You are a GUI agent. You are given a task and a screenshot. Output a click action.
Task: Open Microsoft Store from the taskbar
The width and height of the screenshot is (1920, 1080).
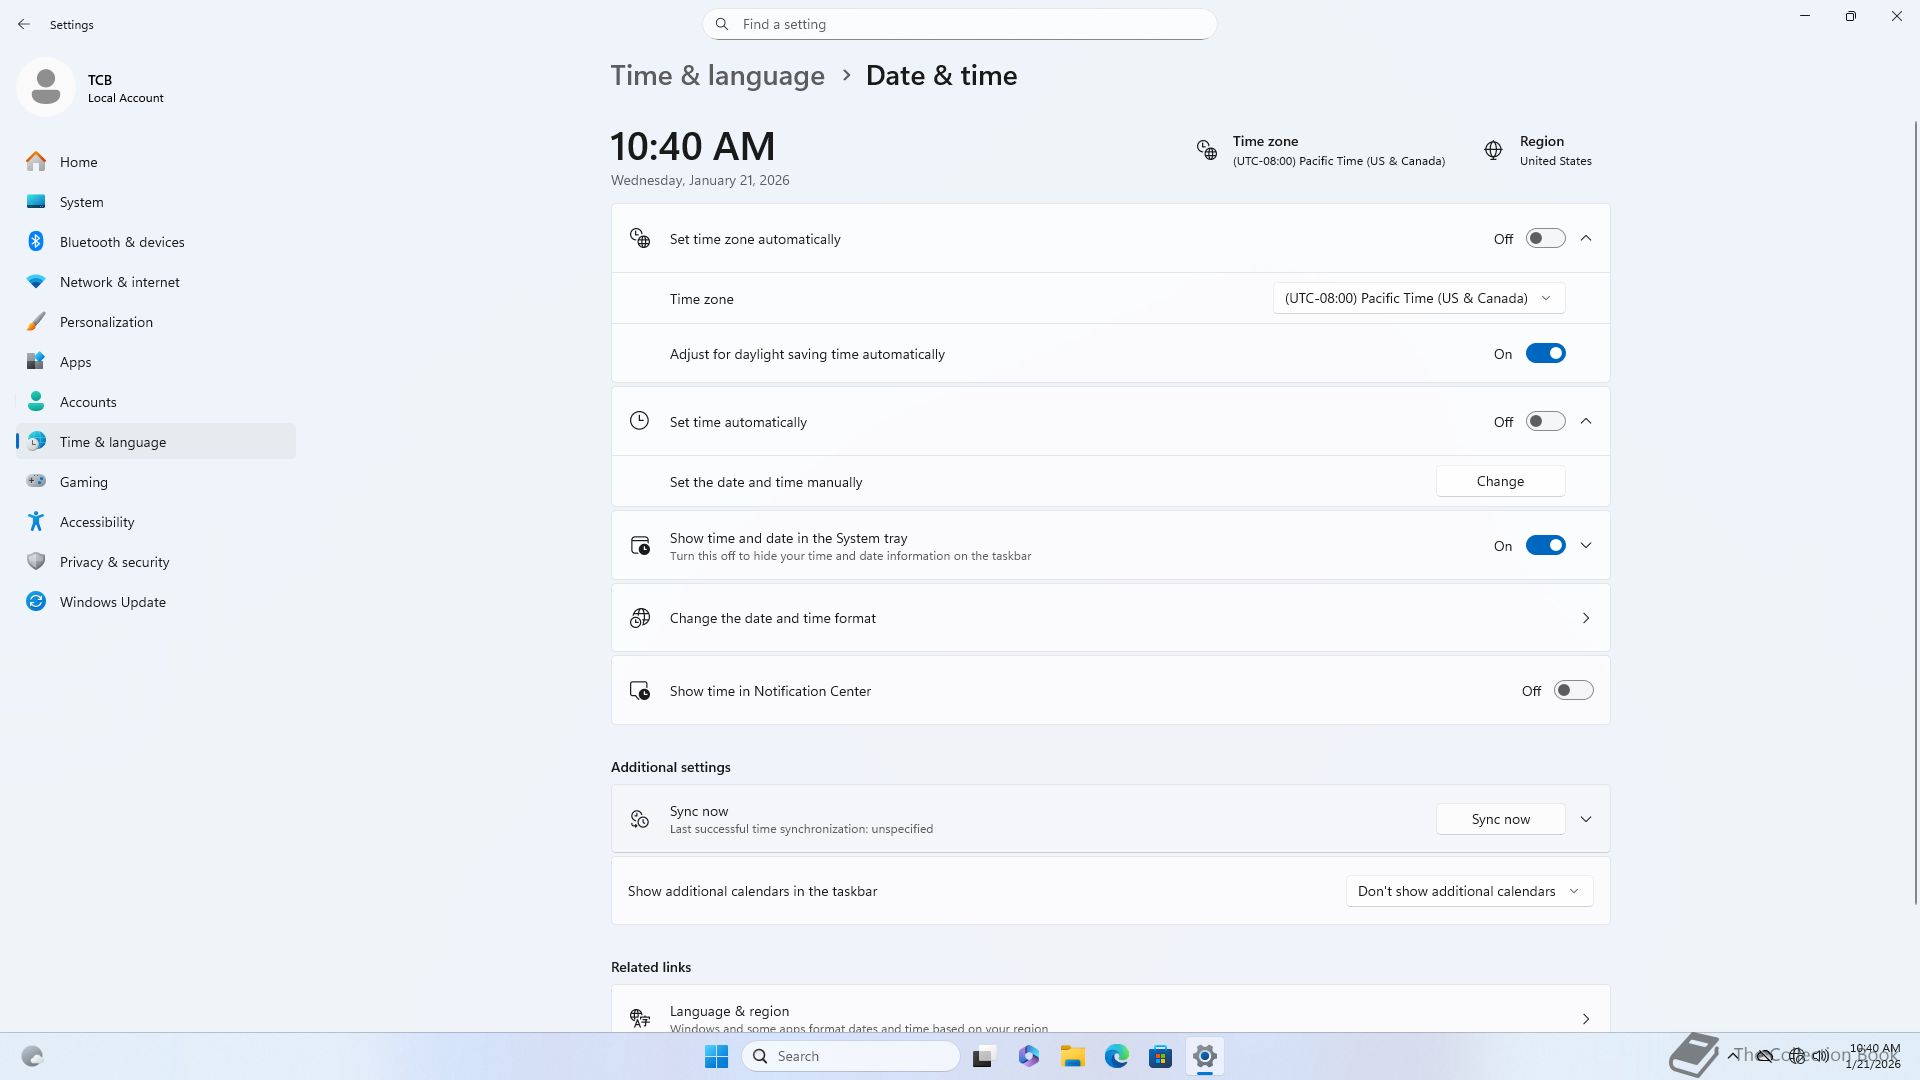coord(1160,1056)
